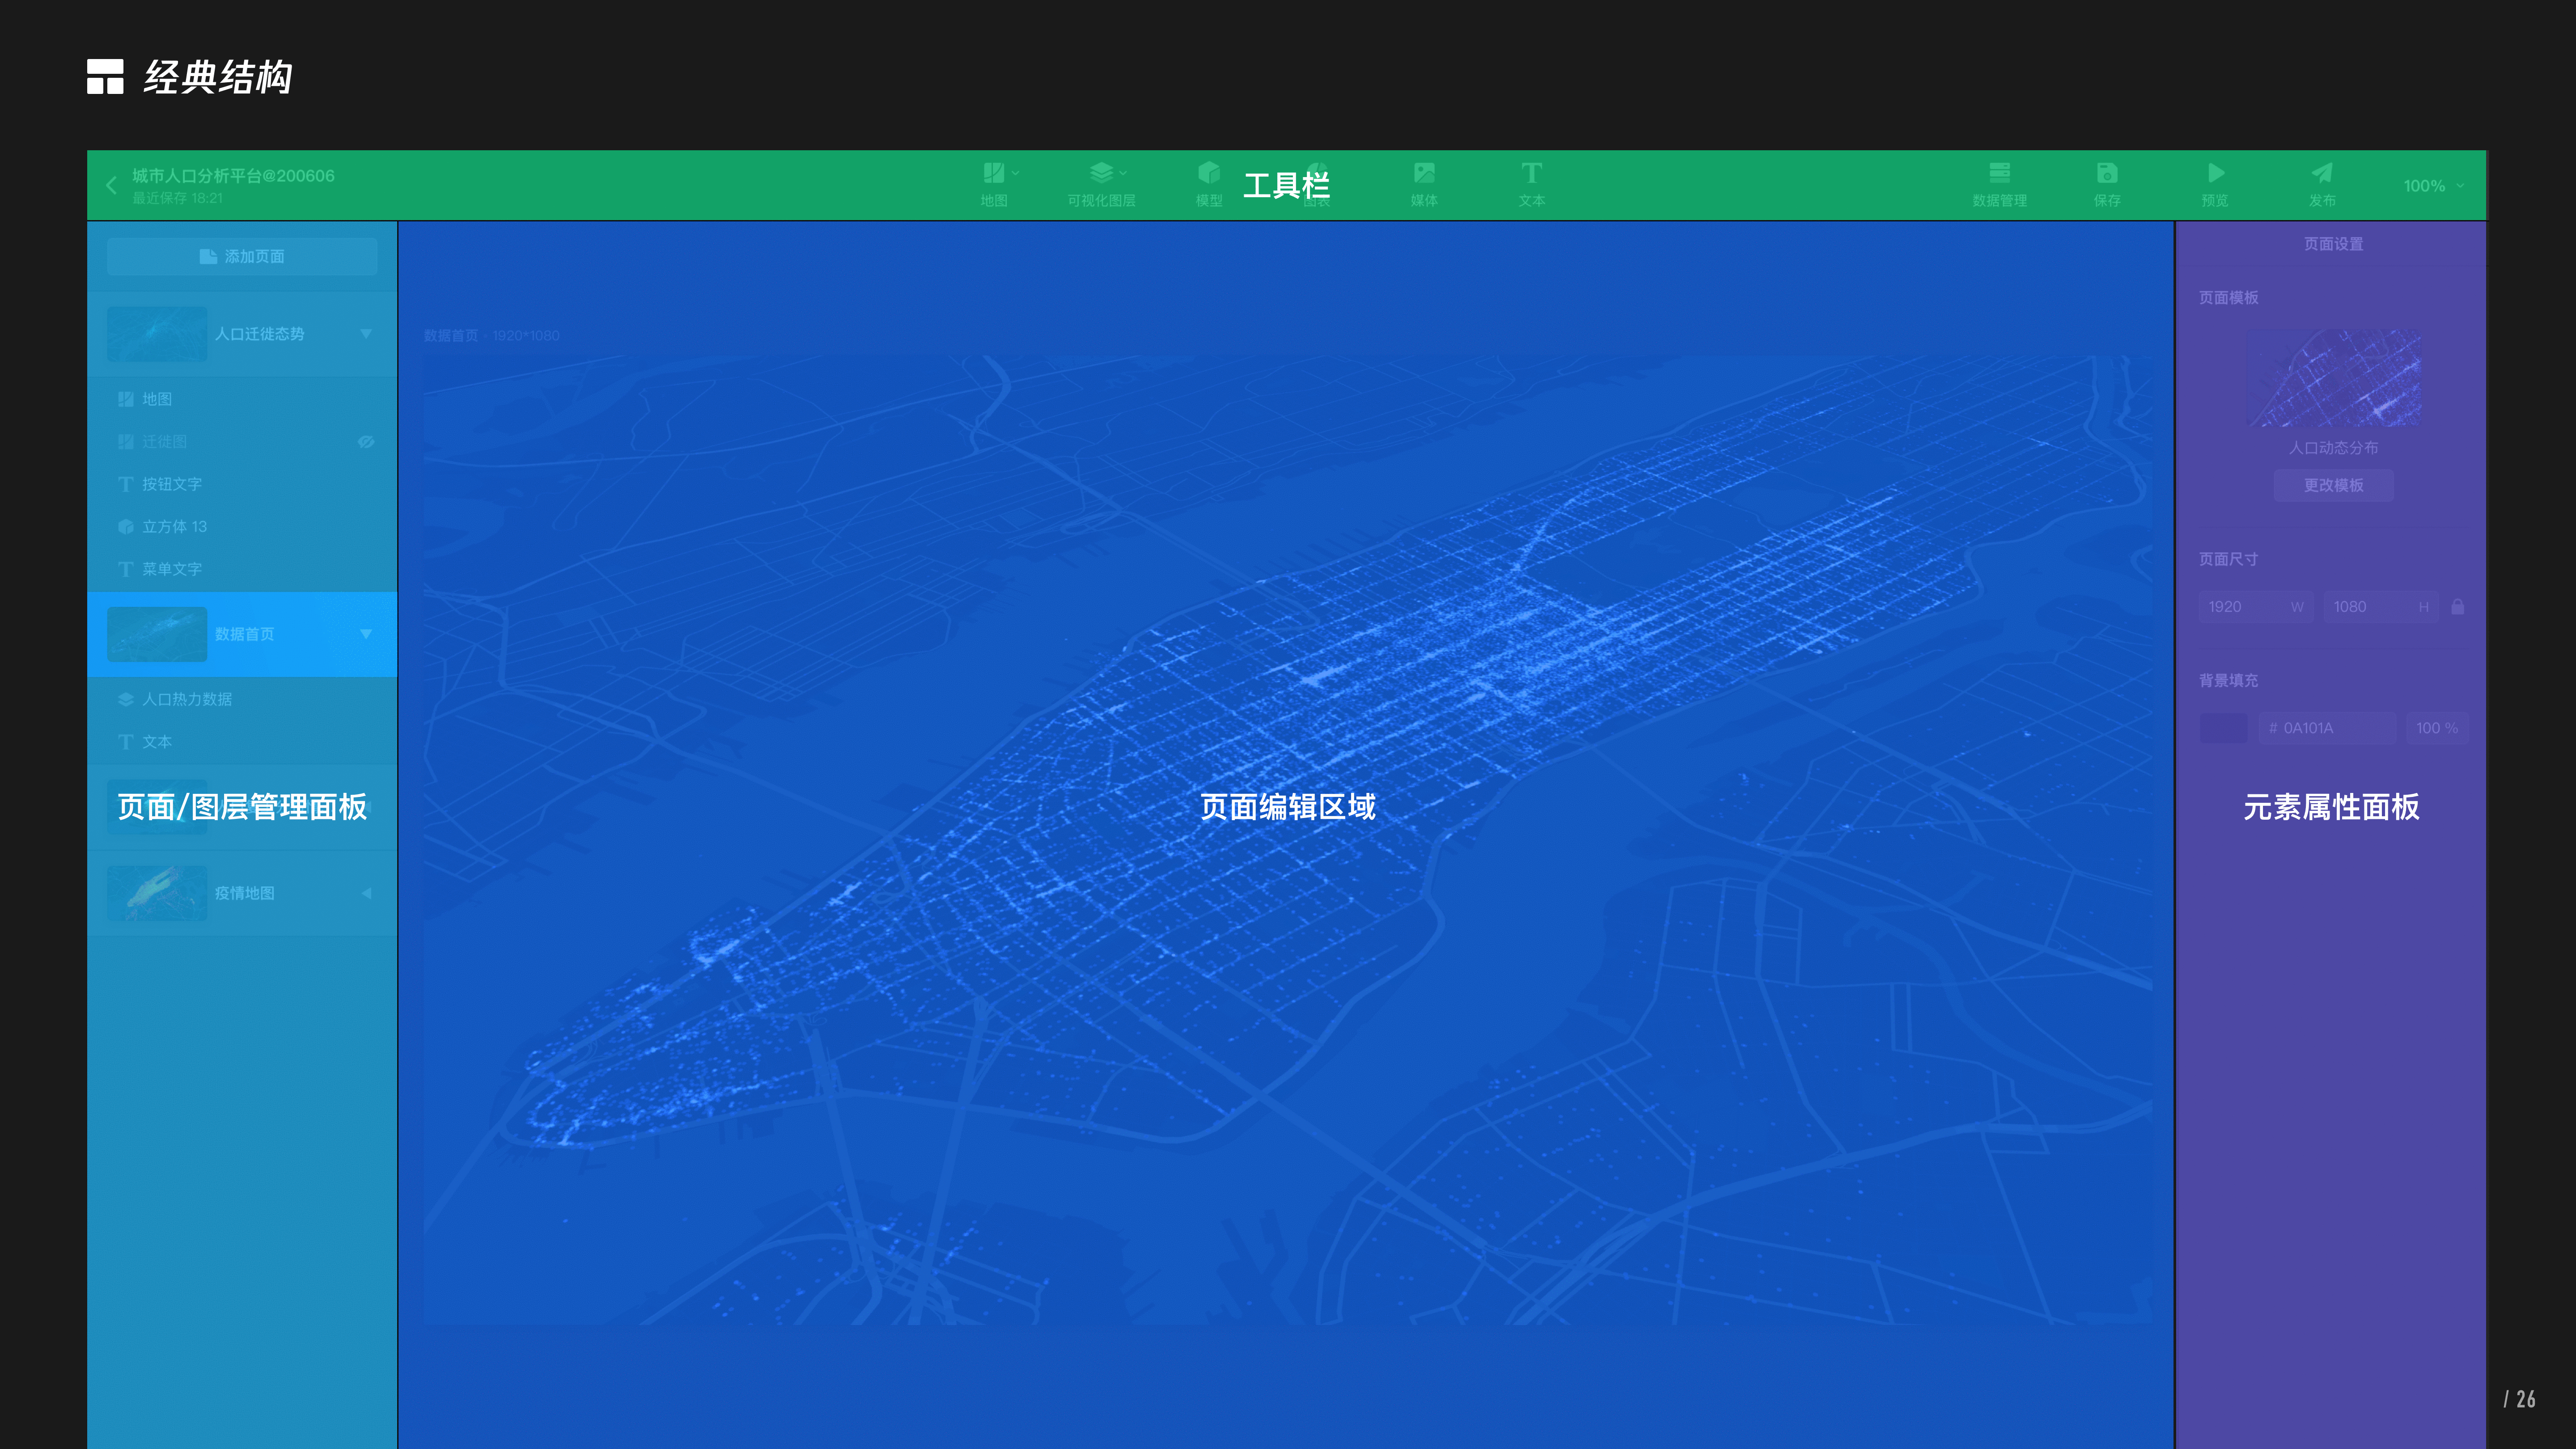Select the 立方体 13 layer item

coord(174,526)
